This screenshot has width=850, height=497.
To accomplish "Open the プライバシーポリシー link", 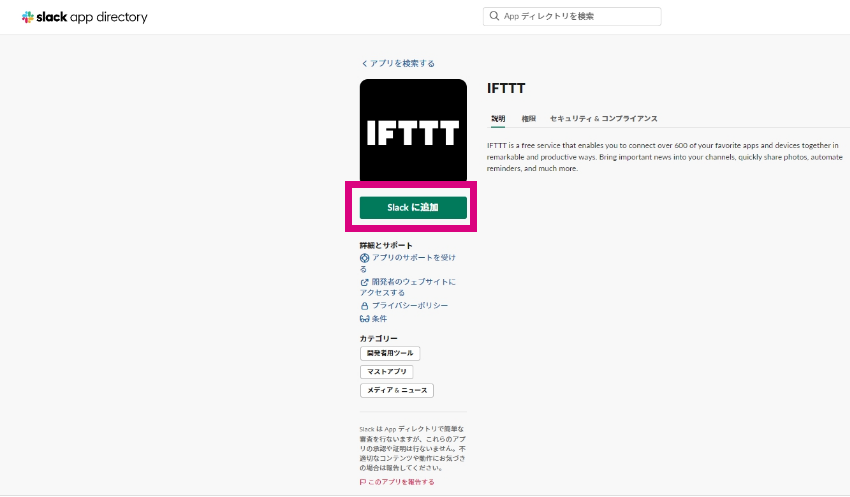I will [x=410, y=306].
